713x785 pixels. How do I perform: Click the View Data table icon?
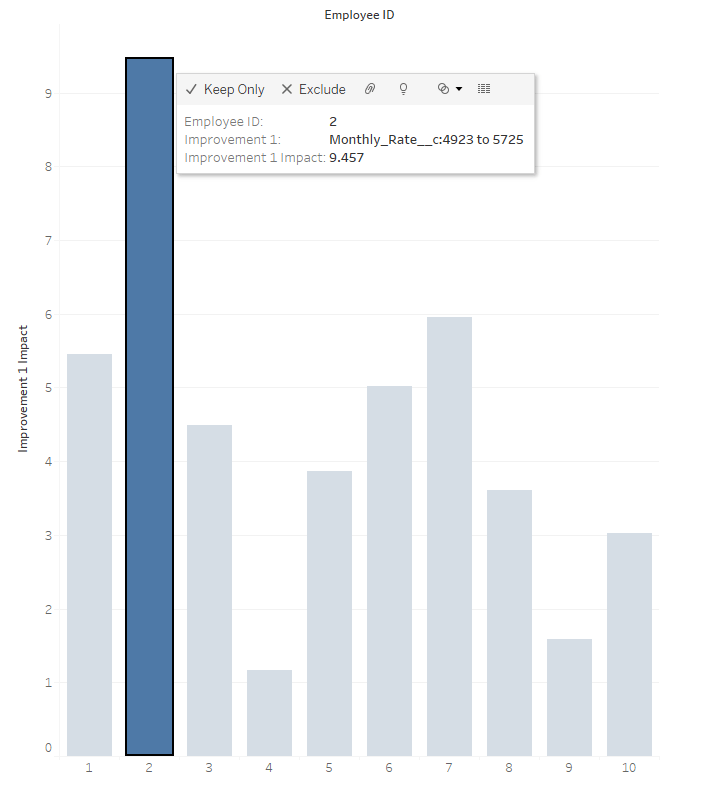pos(484,89)
